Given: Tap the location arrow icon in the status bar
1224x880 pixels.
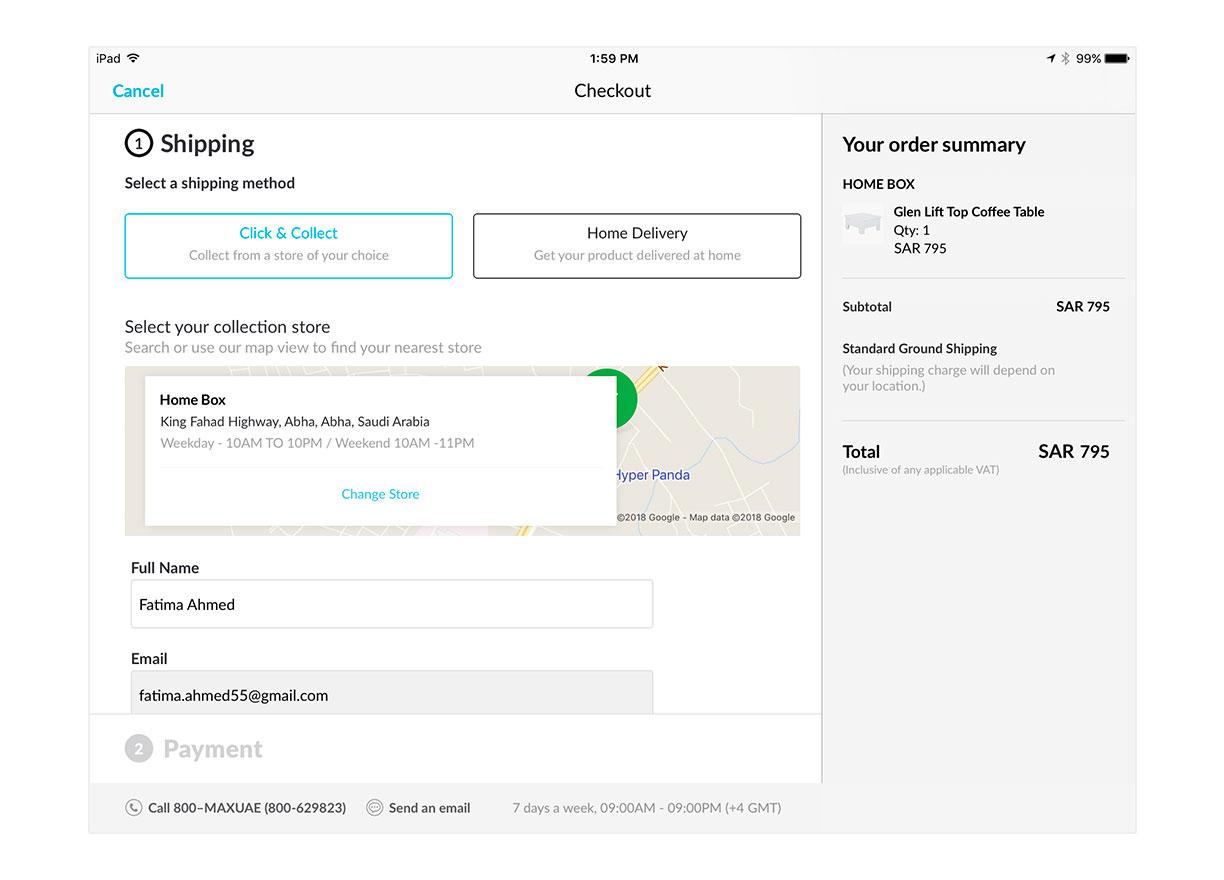Looking at the screenshot, I should (x=1051, y=59).
